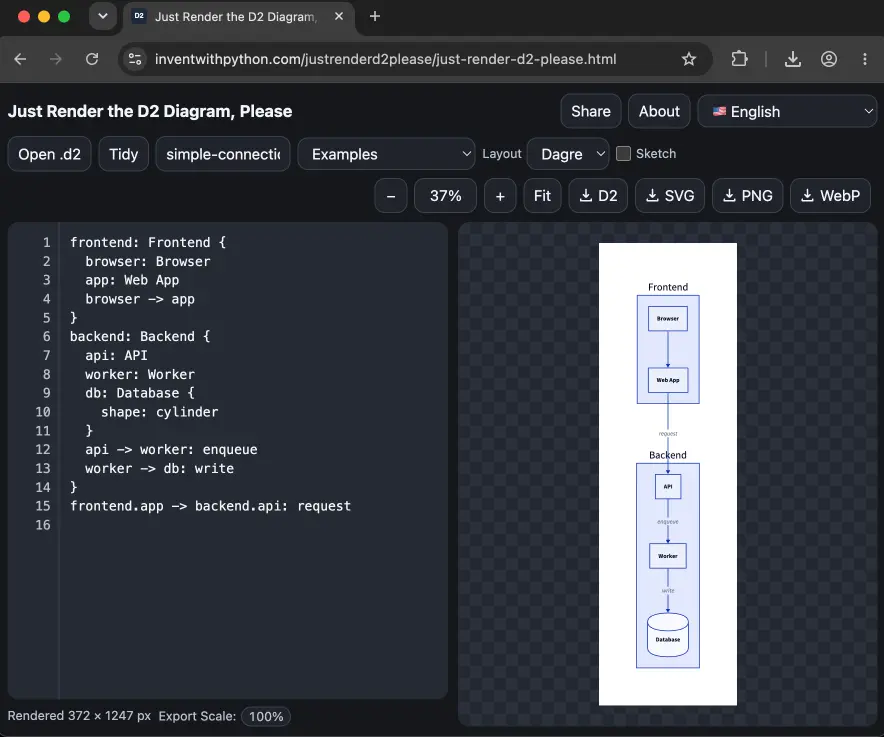This screenshot has width=884, height=737.
Task: Click the Frontend container label in diagram
Action: pos(668,287)
